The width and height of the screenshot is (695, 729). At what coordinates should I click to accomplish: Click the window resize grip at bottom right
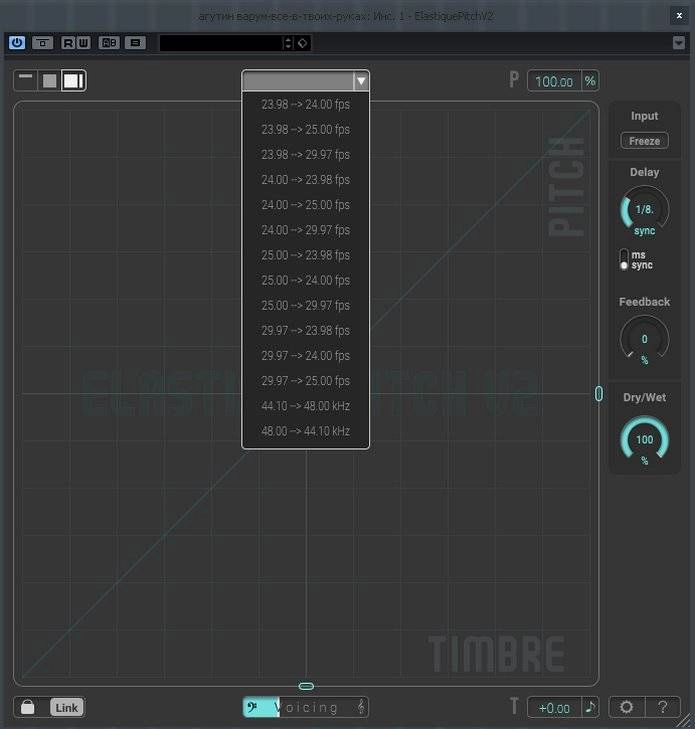[x=685, y=720]
